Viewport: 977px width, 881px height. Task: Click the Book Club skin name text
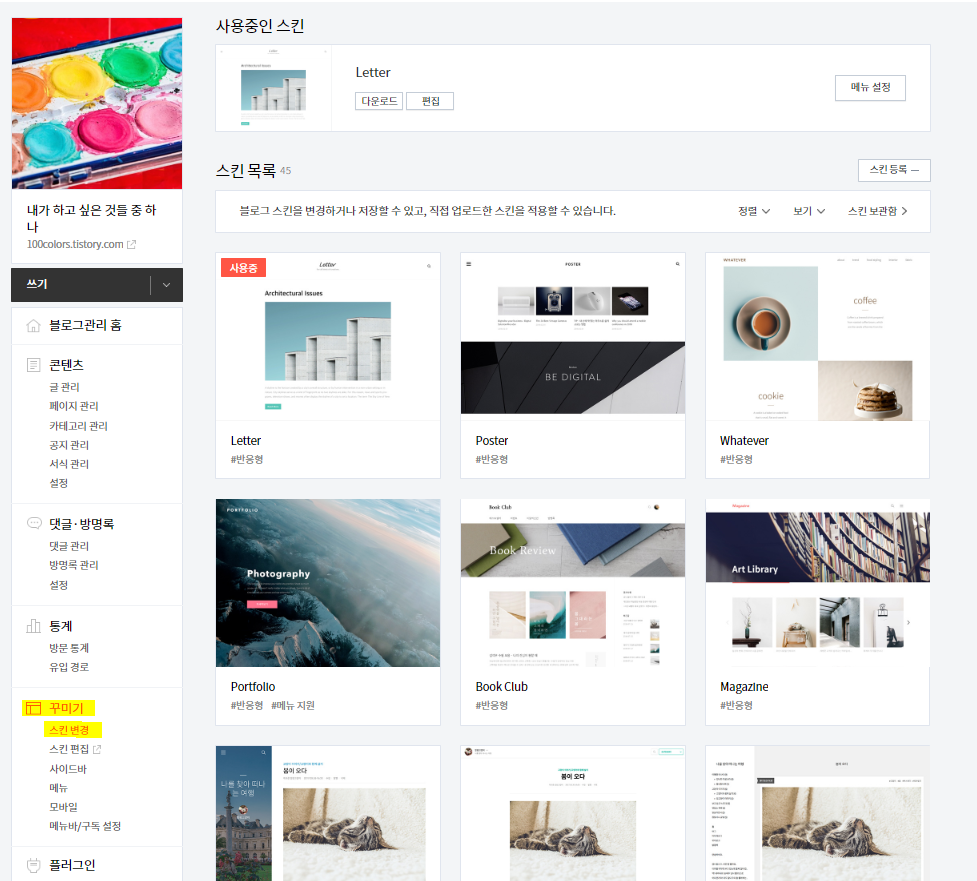[502, 687]
